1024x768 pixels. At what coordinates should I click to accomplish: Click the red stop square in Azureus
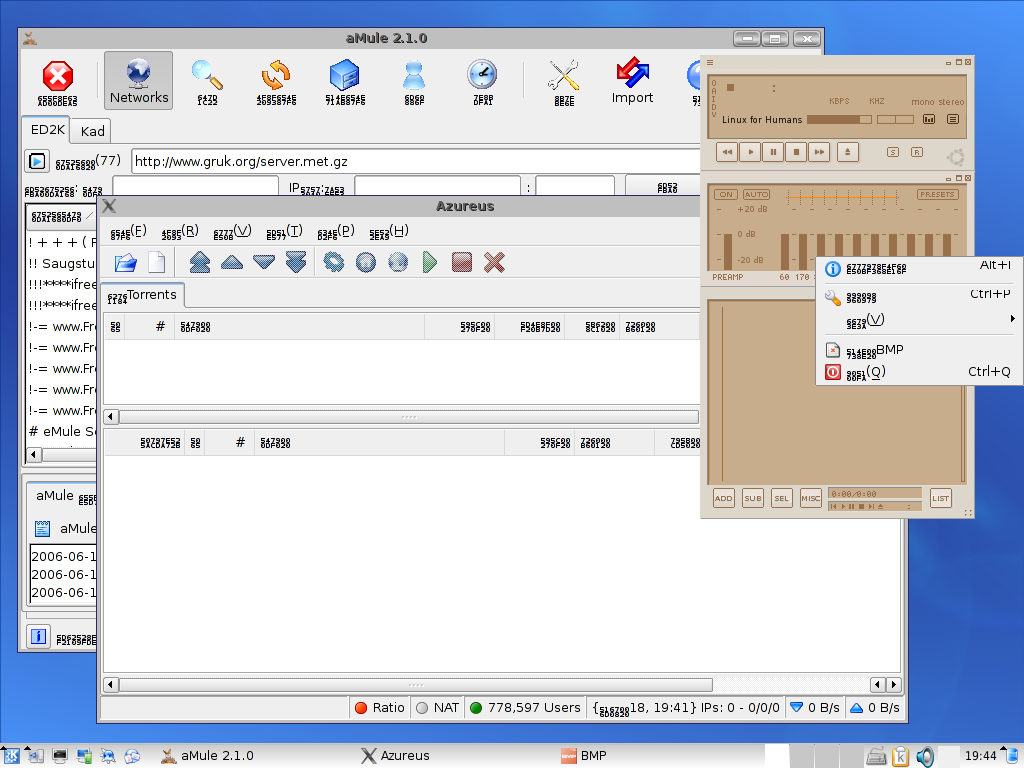[x=462, y=263]
